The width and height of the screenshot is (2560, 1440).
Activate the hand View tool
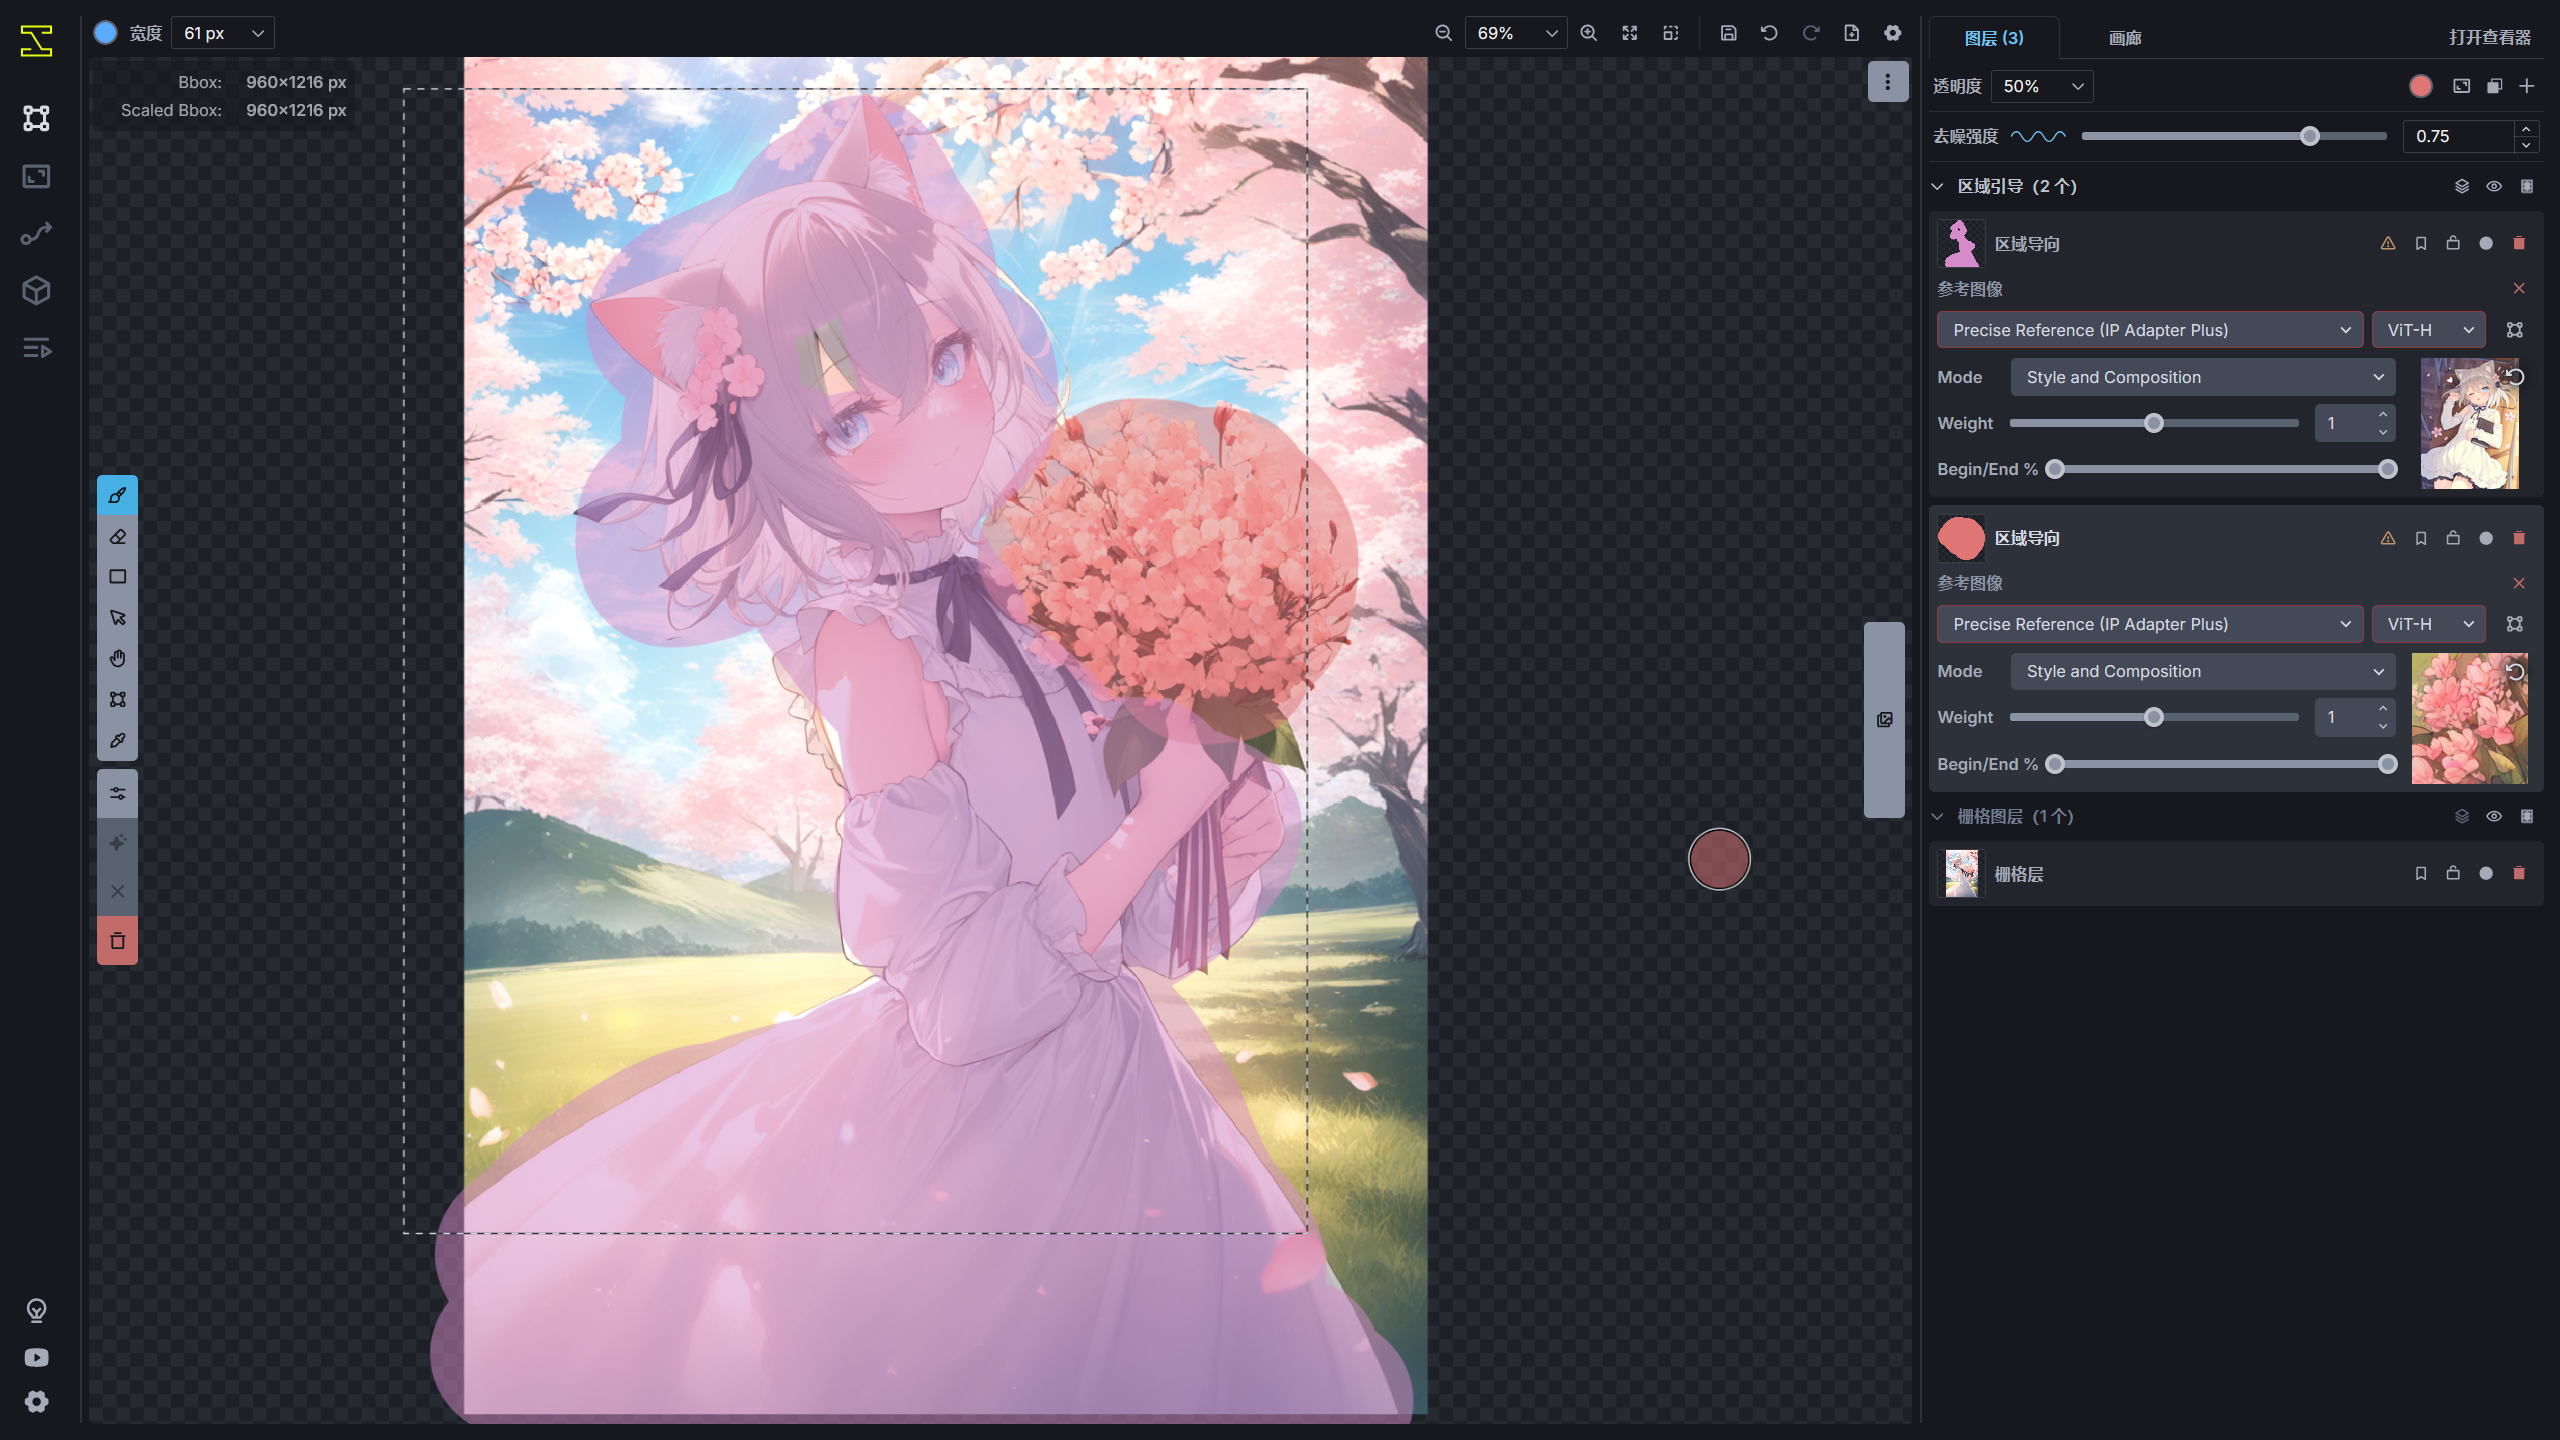point(117,658)
